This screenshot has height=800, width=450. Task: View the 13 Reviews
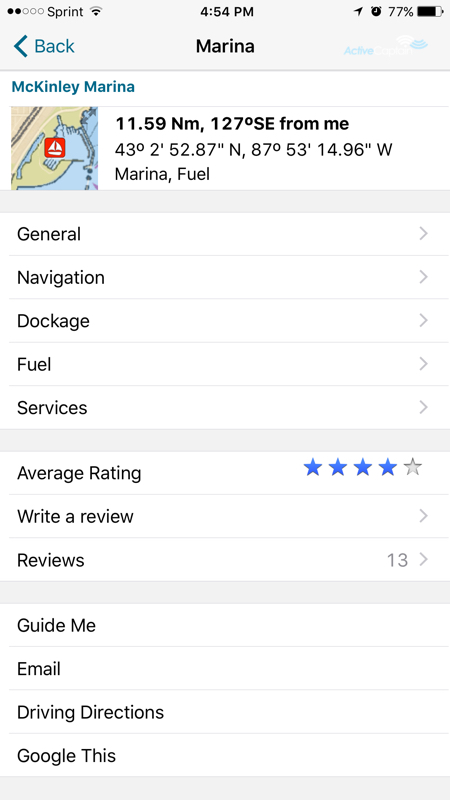tap(225, 560)
